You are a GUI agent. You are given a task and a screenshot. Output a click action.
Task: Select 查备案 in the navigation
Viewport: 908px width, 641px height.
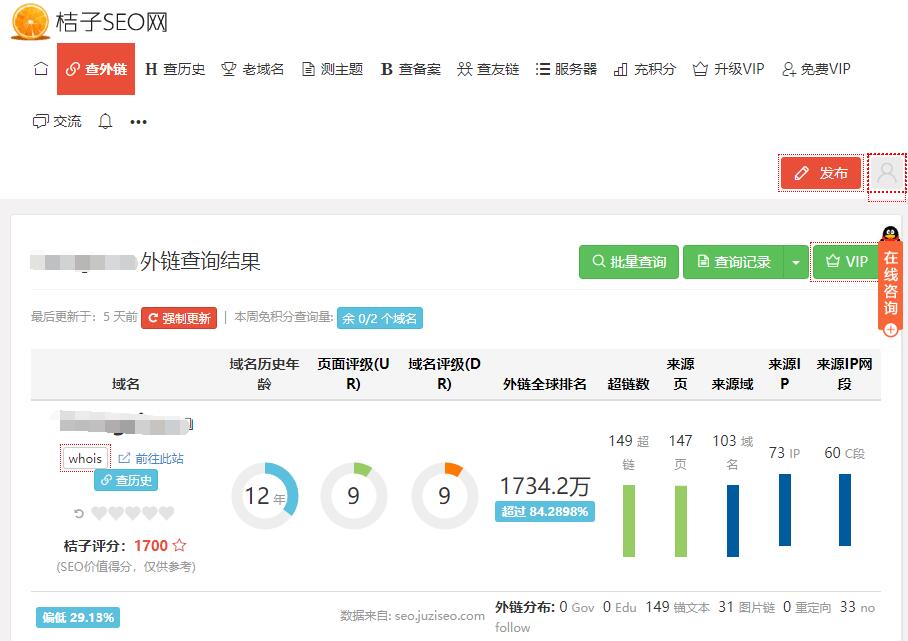411,69
